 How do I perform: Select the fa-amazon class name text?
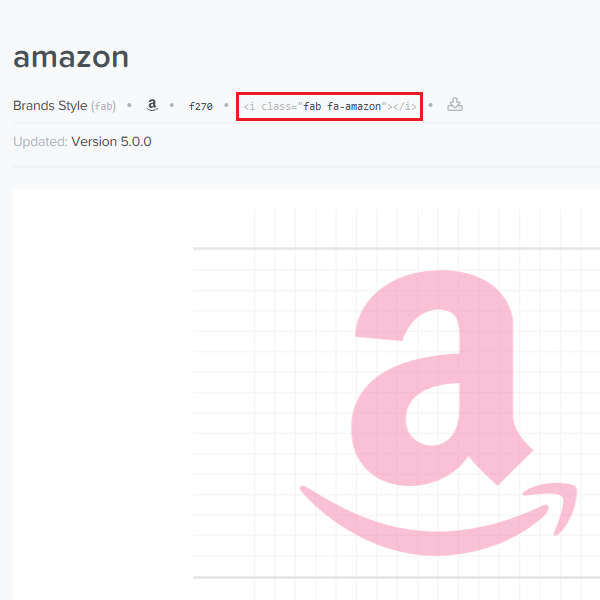click(x=354, y=106)
